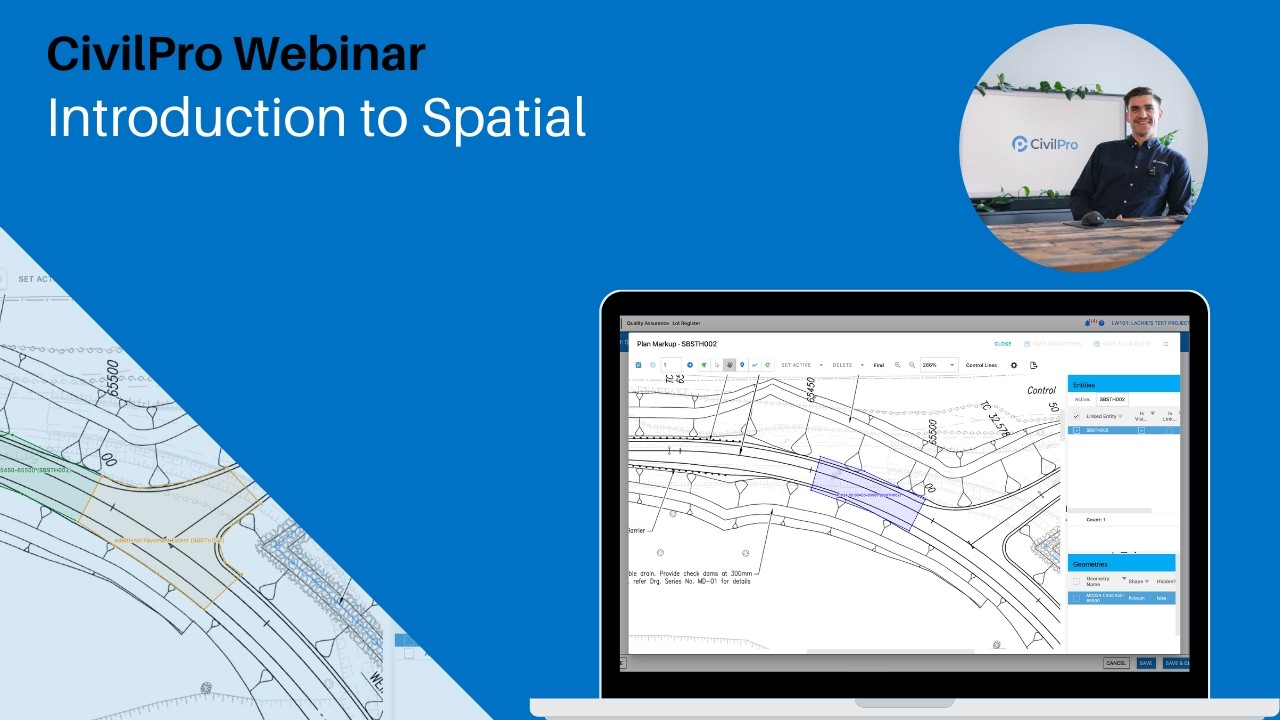This screenshot has width=1280, height=720.
Task: Select the polyline drawing tool
Action: coord(755,365)
